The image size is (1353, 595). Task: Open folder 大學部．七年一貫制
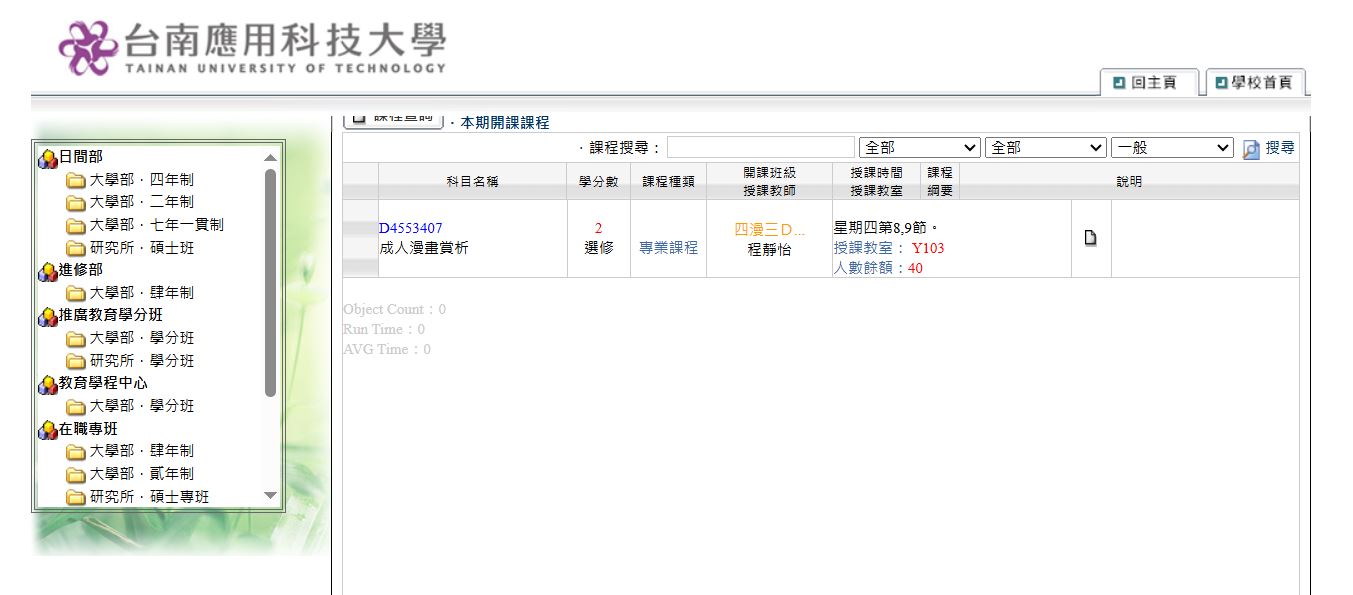(x=157, y=225)
